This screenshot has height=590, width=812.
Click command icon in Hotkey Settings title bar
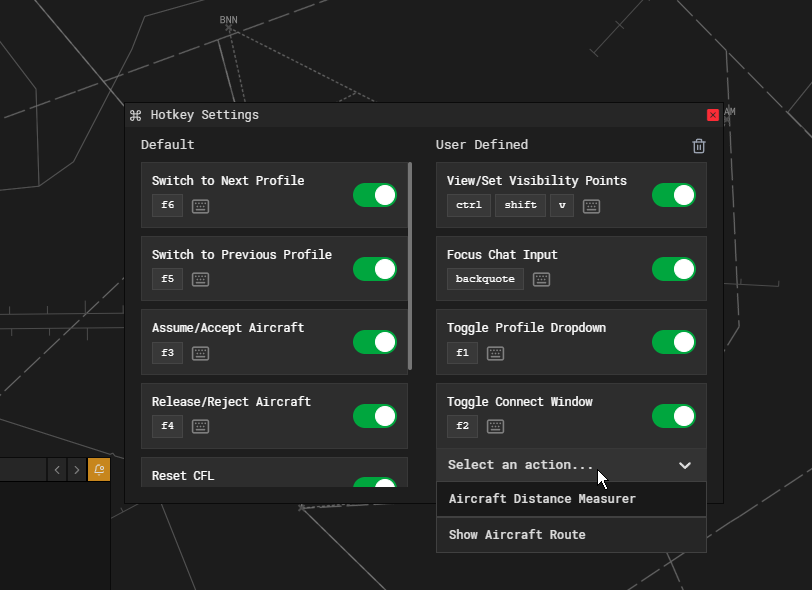click(135, 115)
